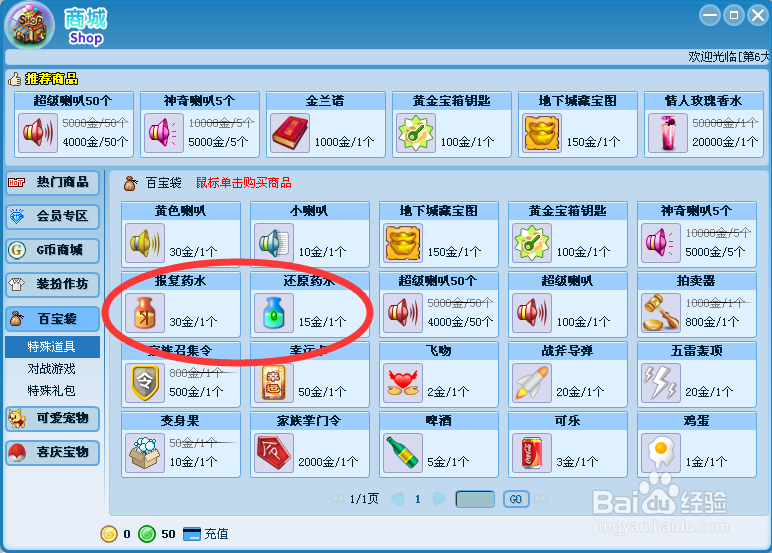Select the 可乐 cola can icon

tap(532, 453)
